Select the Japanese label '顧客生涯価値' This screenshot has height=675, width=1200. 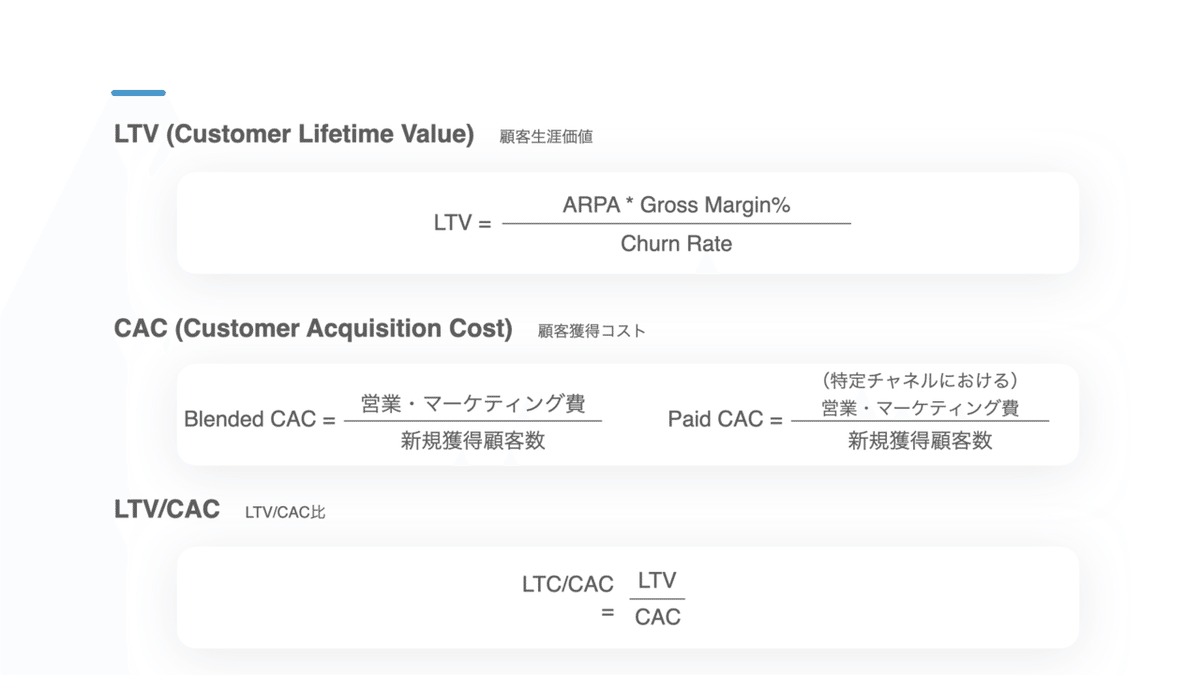coord(546,136)
